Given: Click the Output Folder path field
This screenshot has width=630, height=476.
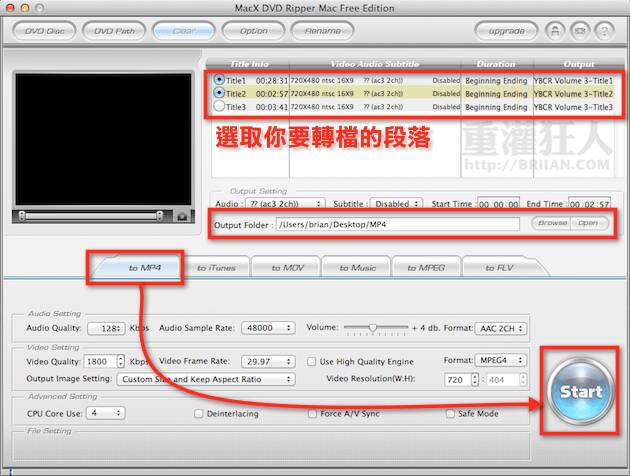Looking at the screenshot, I should click(398, 224).
